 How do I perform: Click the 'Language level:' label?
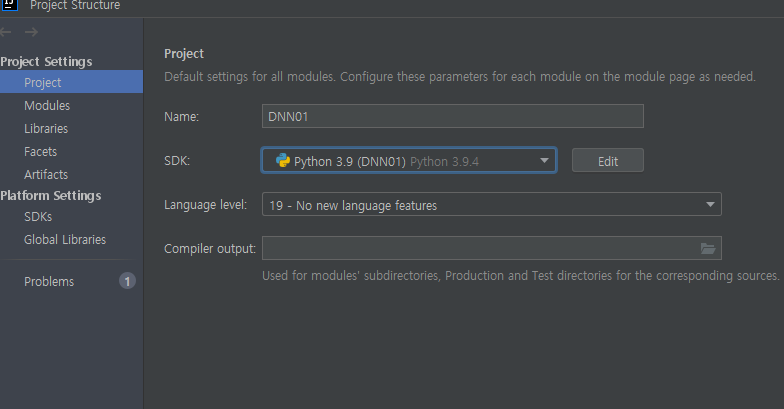click(x=206, y=204)
